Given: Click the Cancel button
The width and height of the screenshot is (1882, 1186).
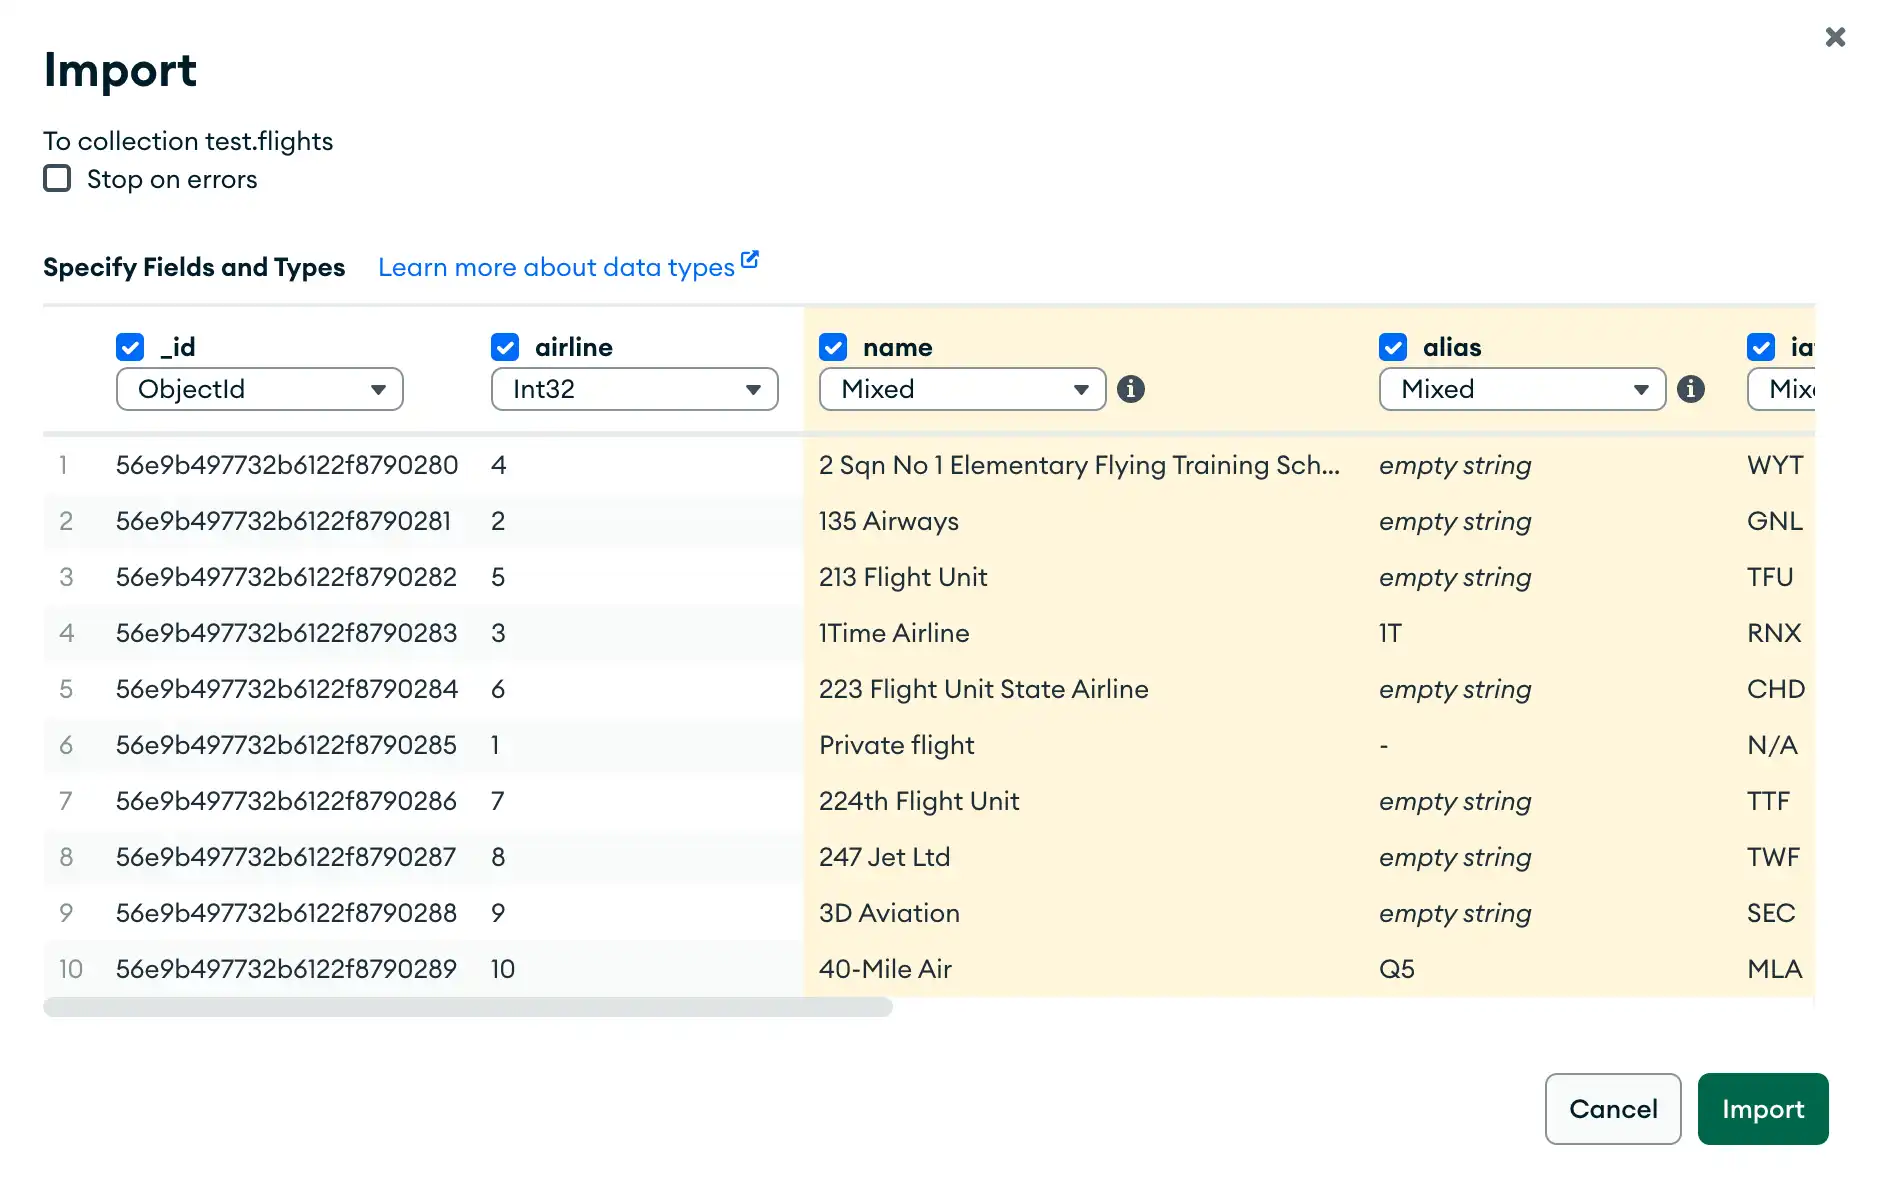Looking at the screenshot, I should (x=1612, y=1108).
